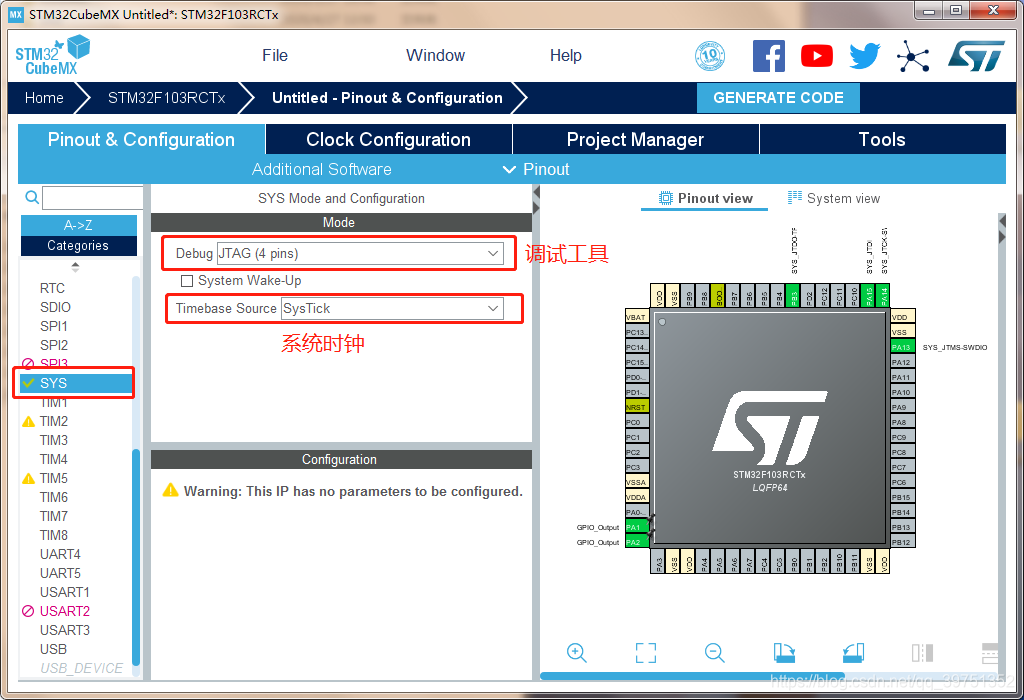The height and width of the screenshot is (700, 1024).
Task: Flip chip view icon
Action: point(922,652)
